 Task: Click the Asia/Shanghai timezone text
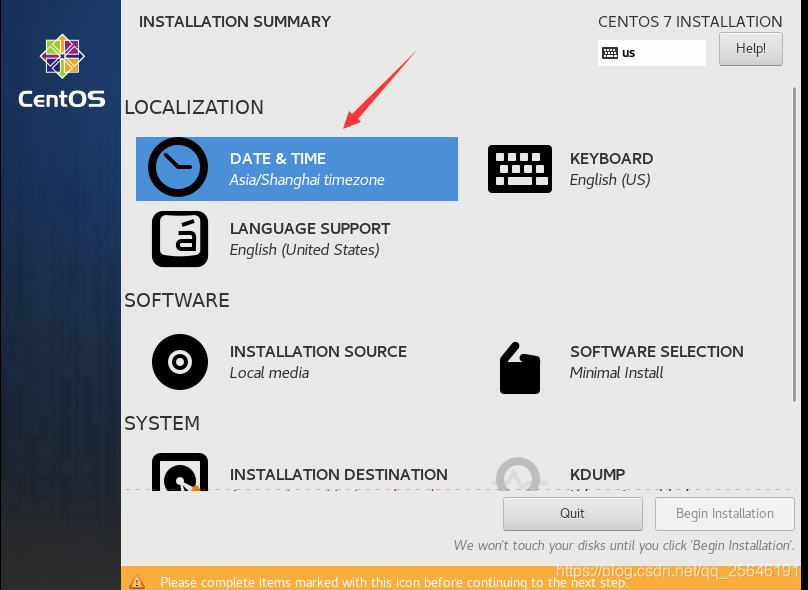tap(307, 180)
